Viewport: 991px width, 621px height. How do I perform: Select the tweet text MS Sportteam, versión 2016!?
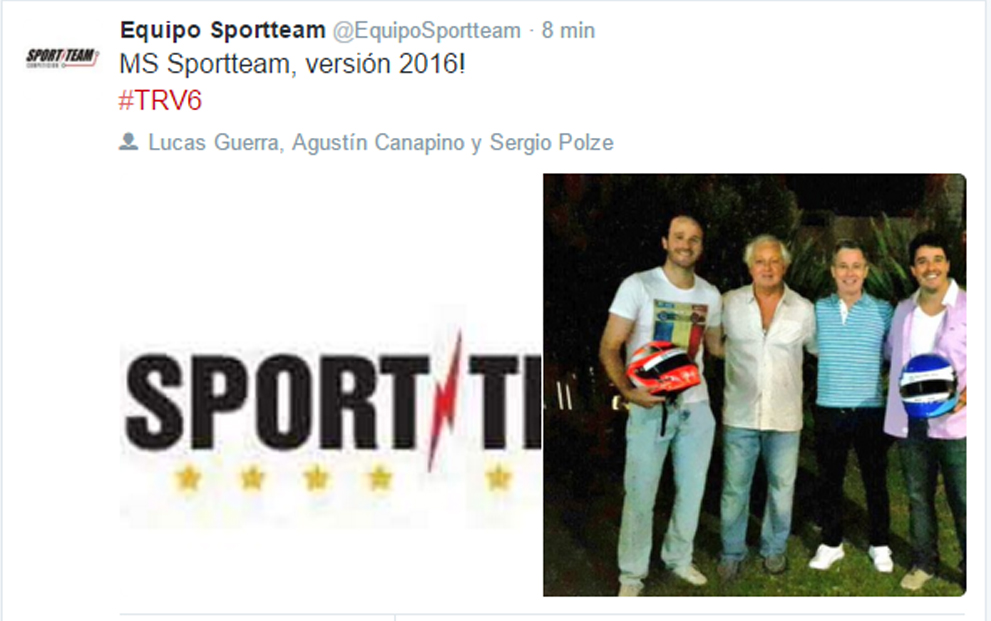click(292, 64)
